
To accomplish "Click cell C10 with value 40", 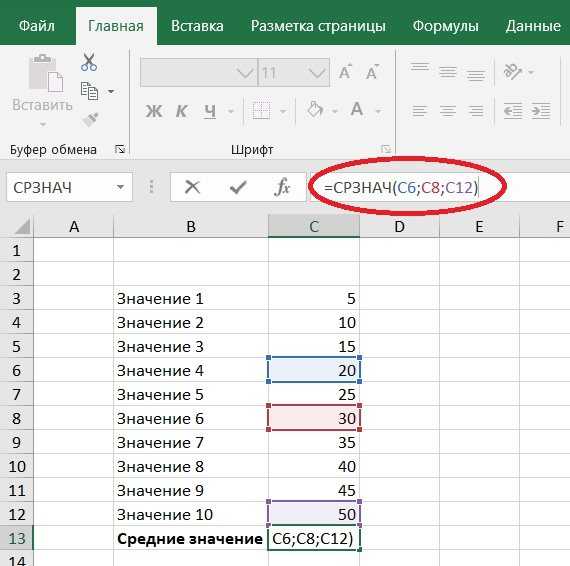I will pyautogui.click(x=314, y=466).
